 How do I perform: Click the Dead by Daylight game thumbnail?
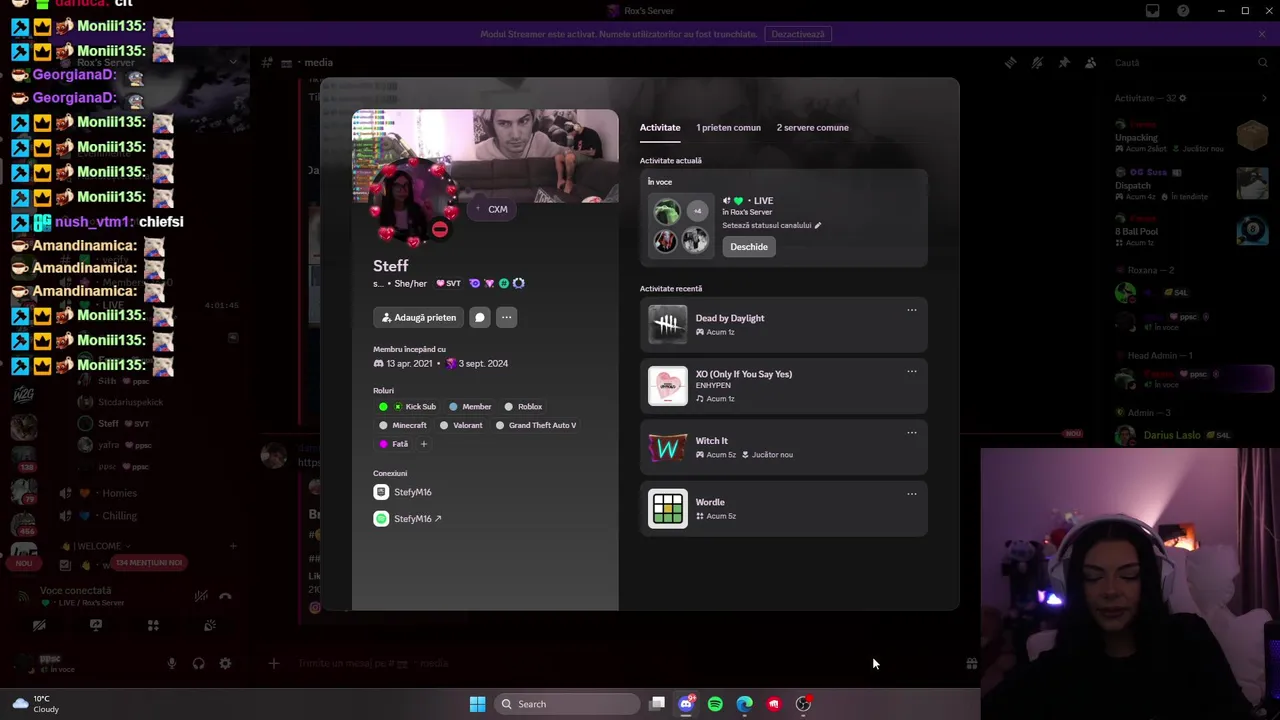668,325
